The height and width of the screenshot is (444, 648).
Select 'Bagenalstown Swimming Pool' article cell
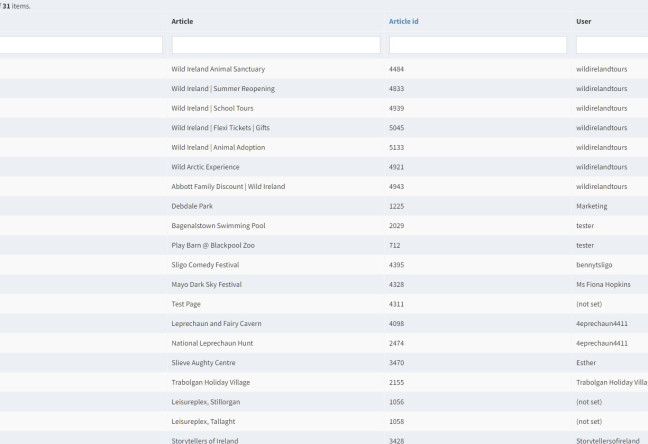coord(218,226)
